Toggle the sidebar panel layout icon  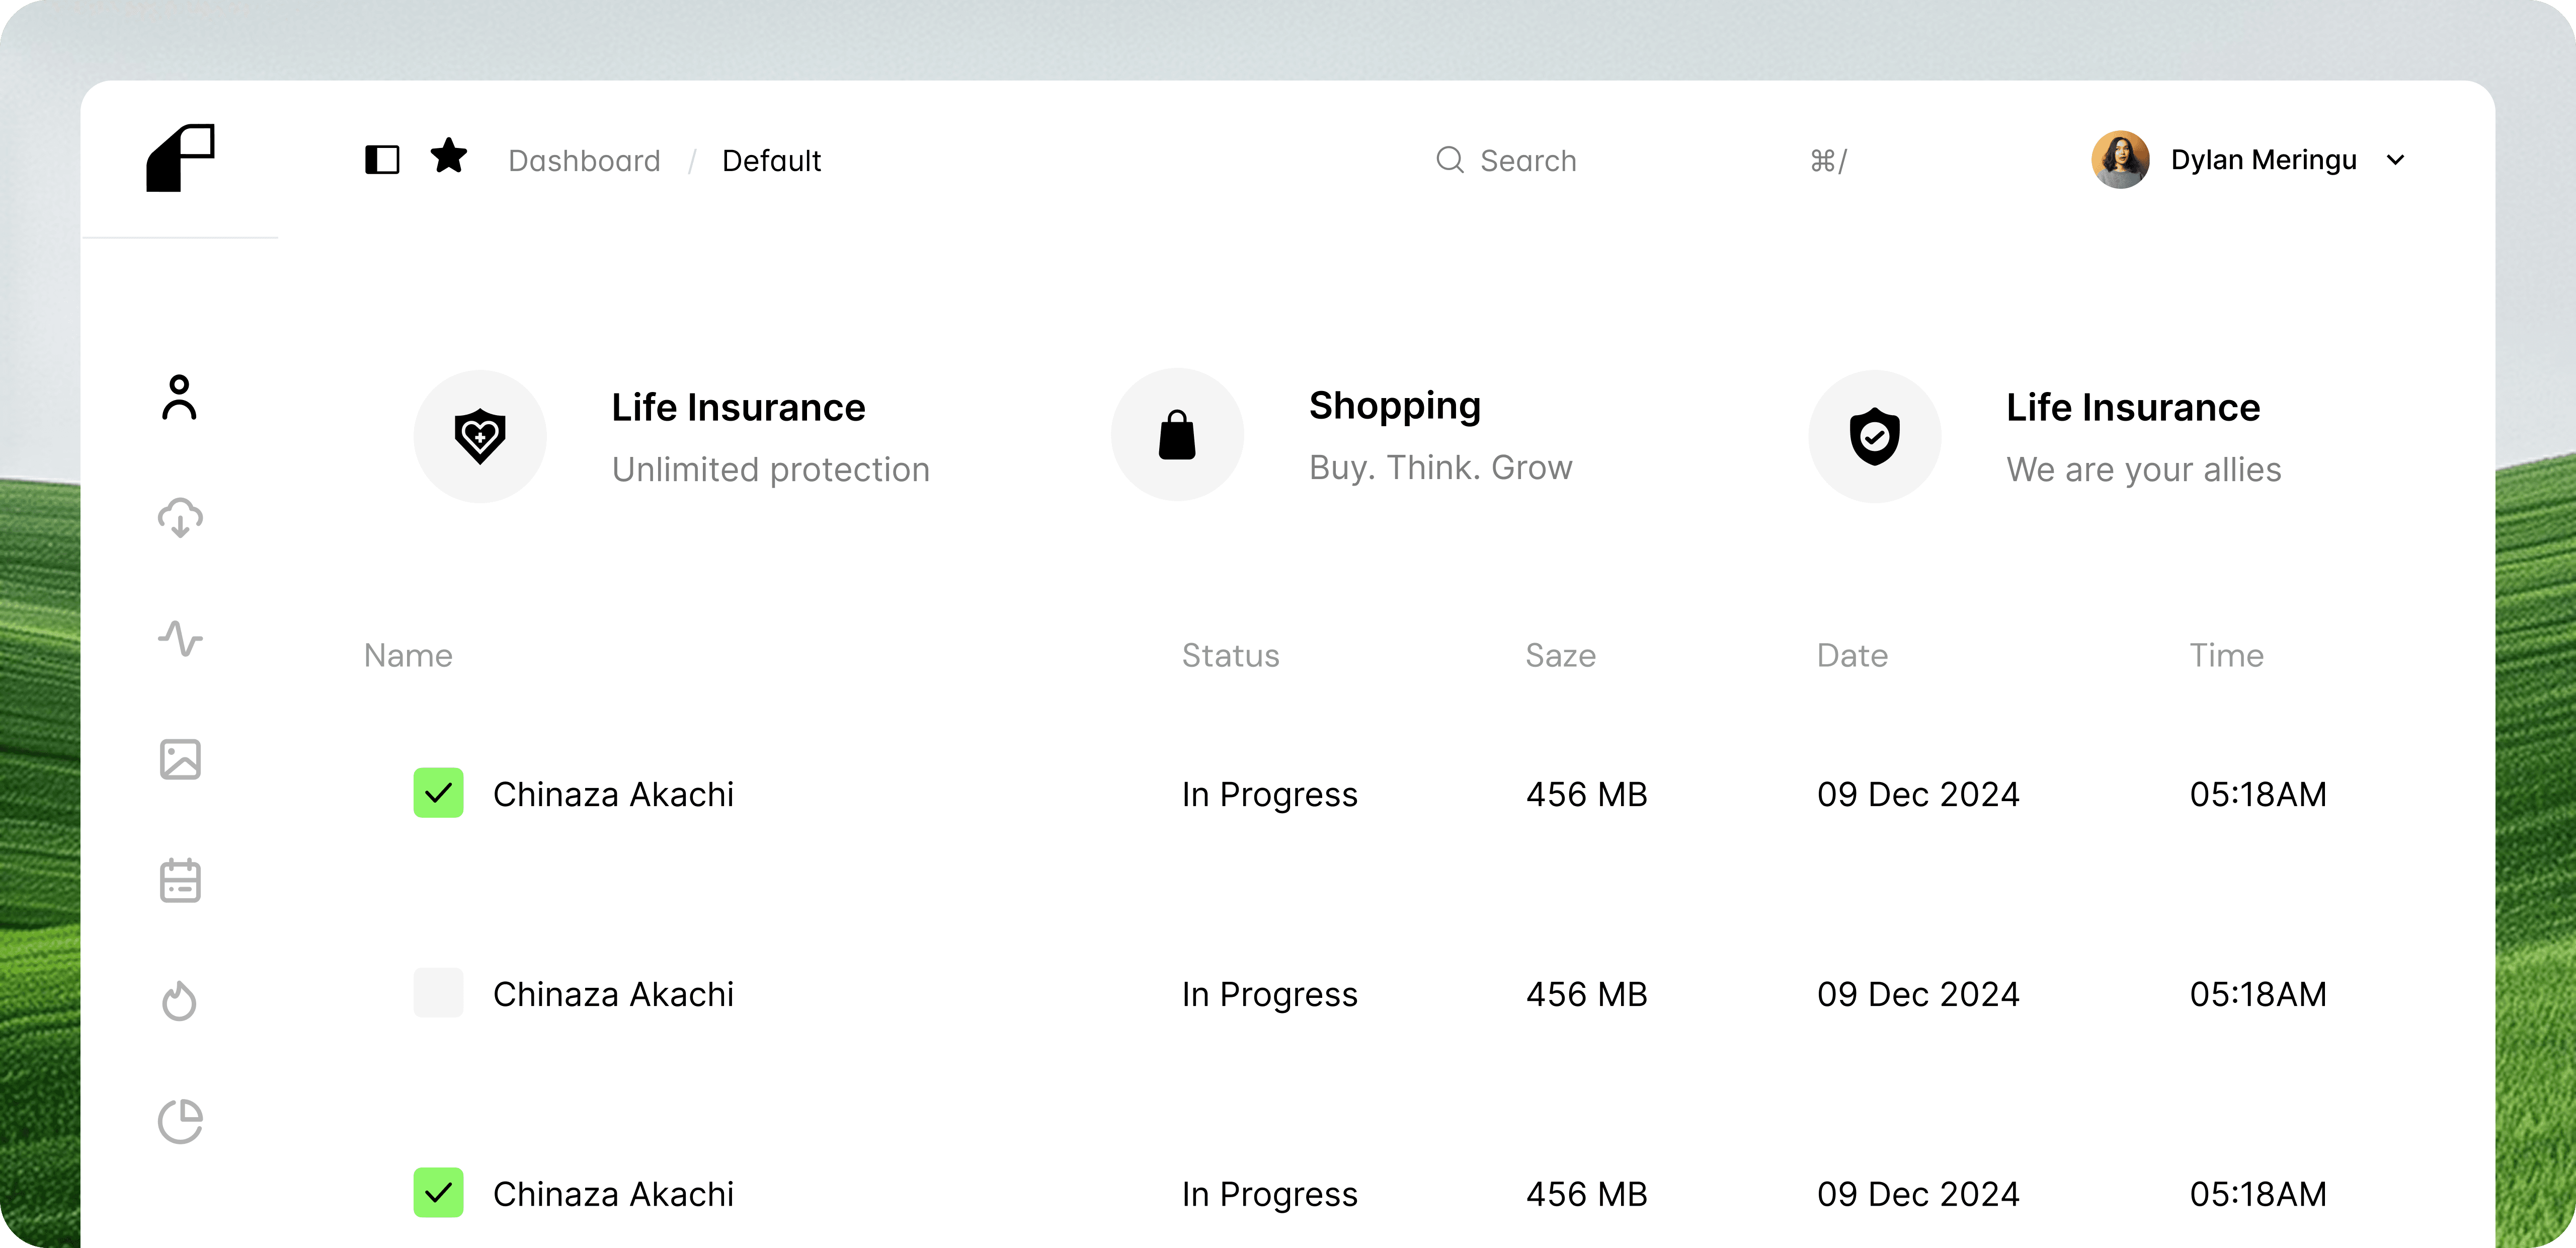pos(382,160)
